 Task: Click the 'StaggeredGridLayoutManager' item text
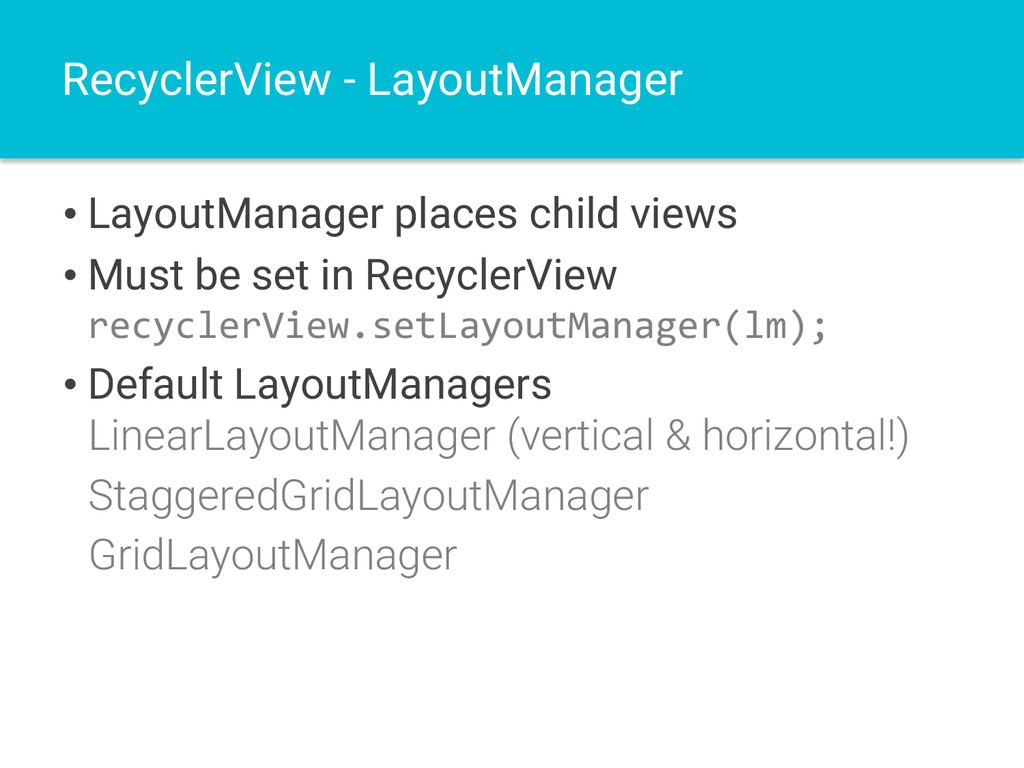369,497
